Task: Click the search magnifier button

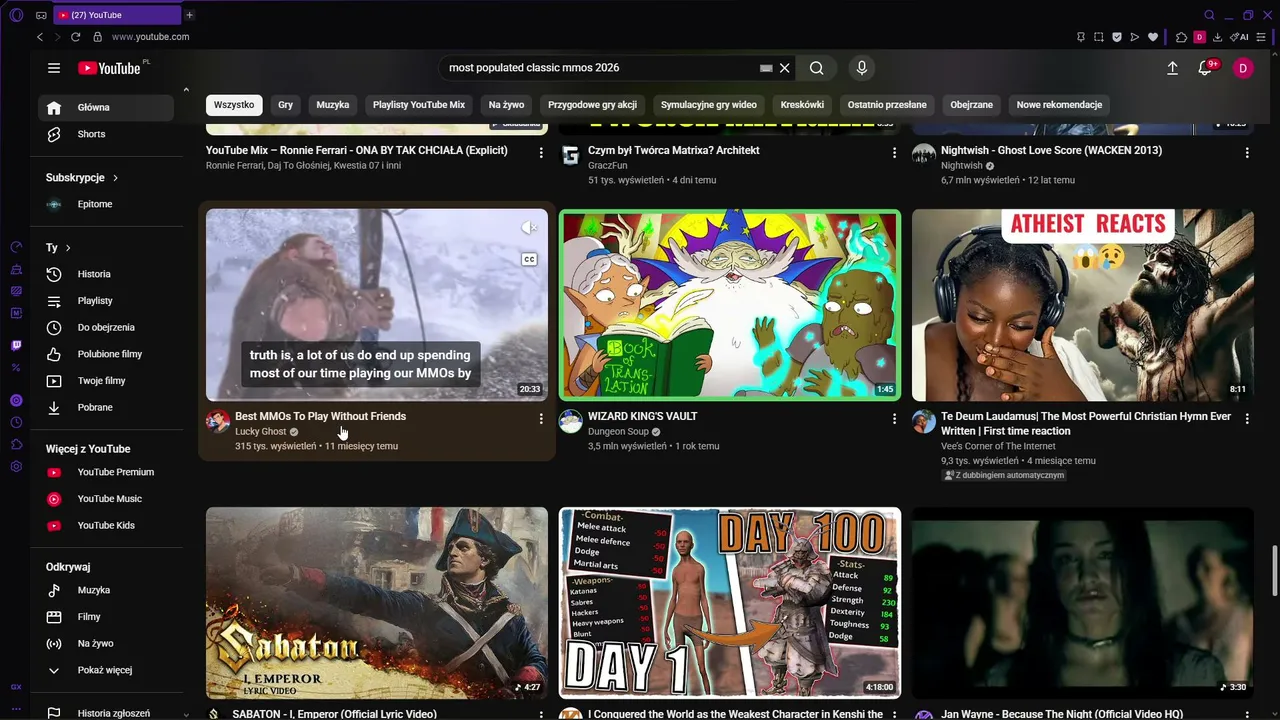Action: tap(817, 68)
